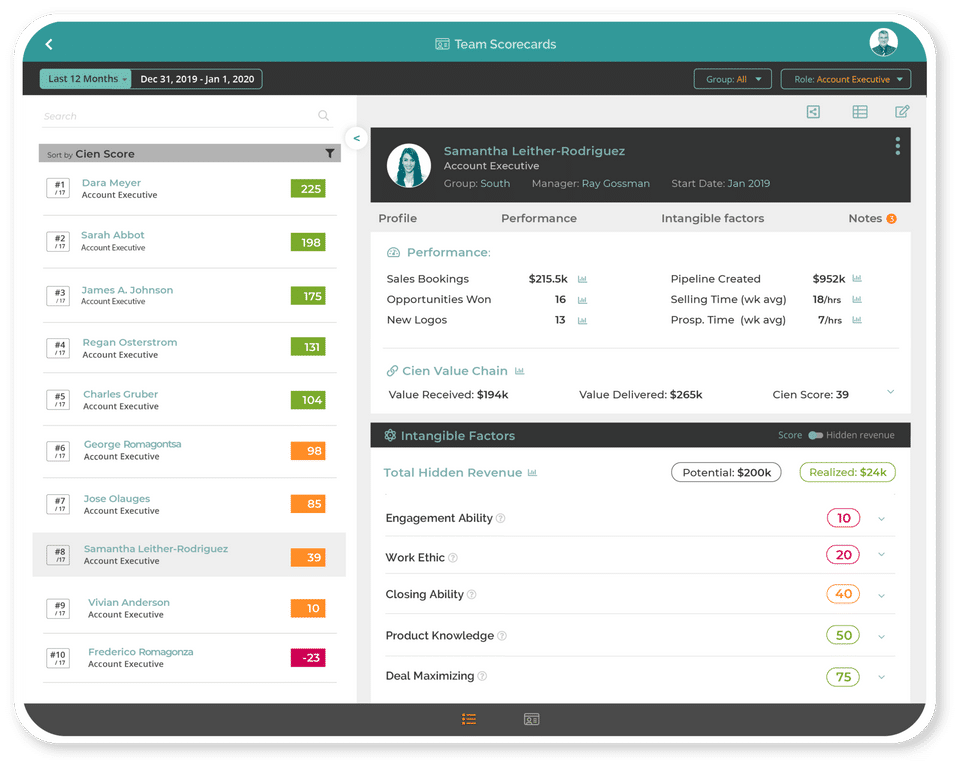Switch to the Intangible factors tab
Image resolution: width=960 pixels, height=767 pixels.
[713, 218]
